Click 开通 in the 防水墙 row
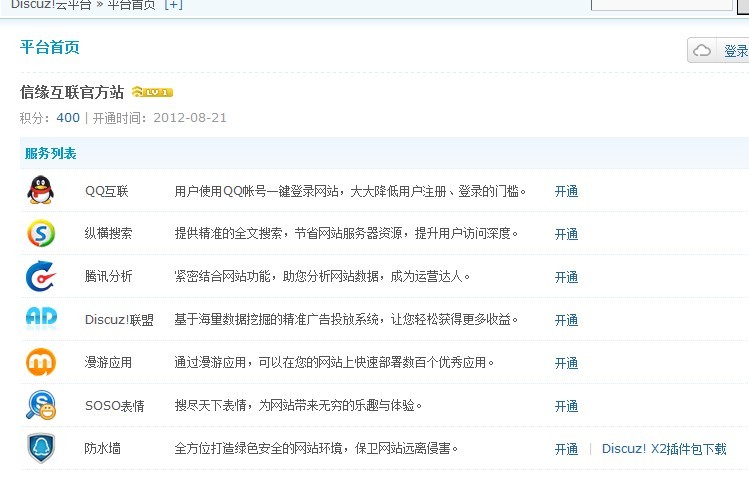This screenshot has height=487, width=749. (566, 449)
